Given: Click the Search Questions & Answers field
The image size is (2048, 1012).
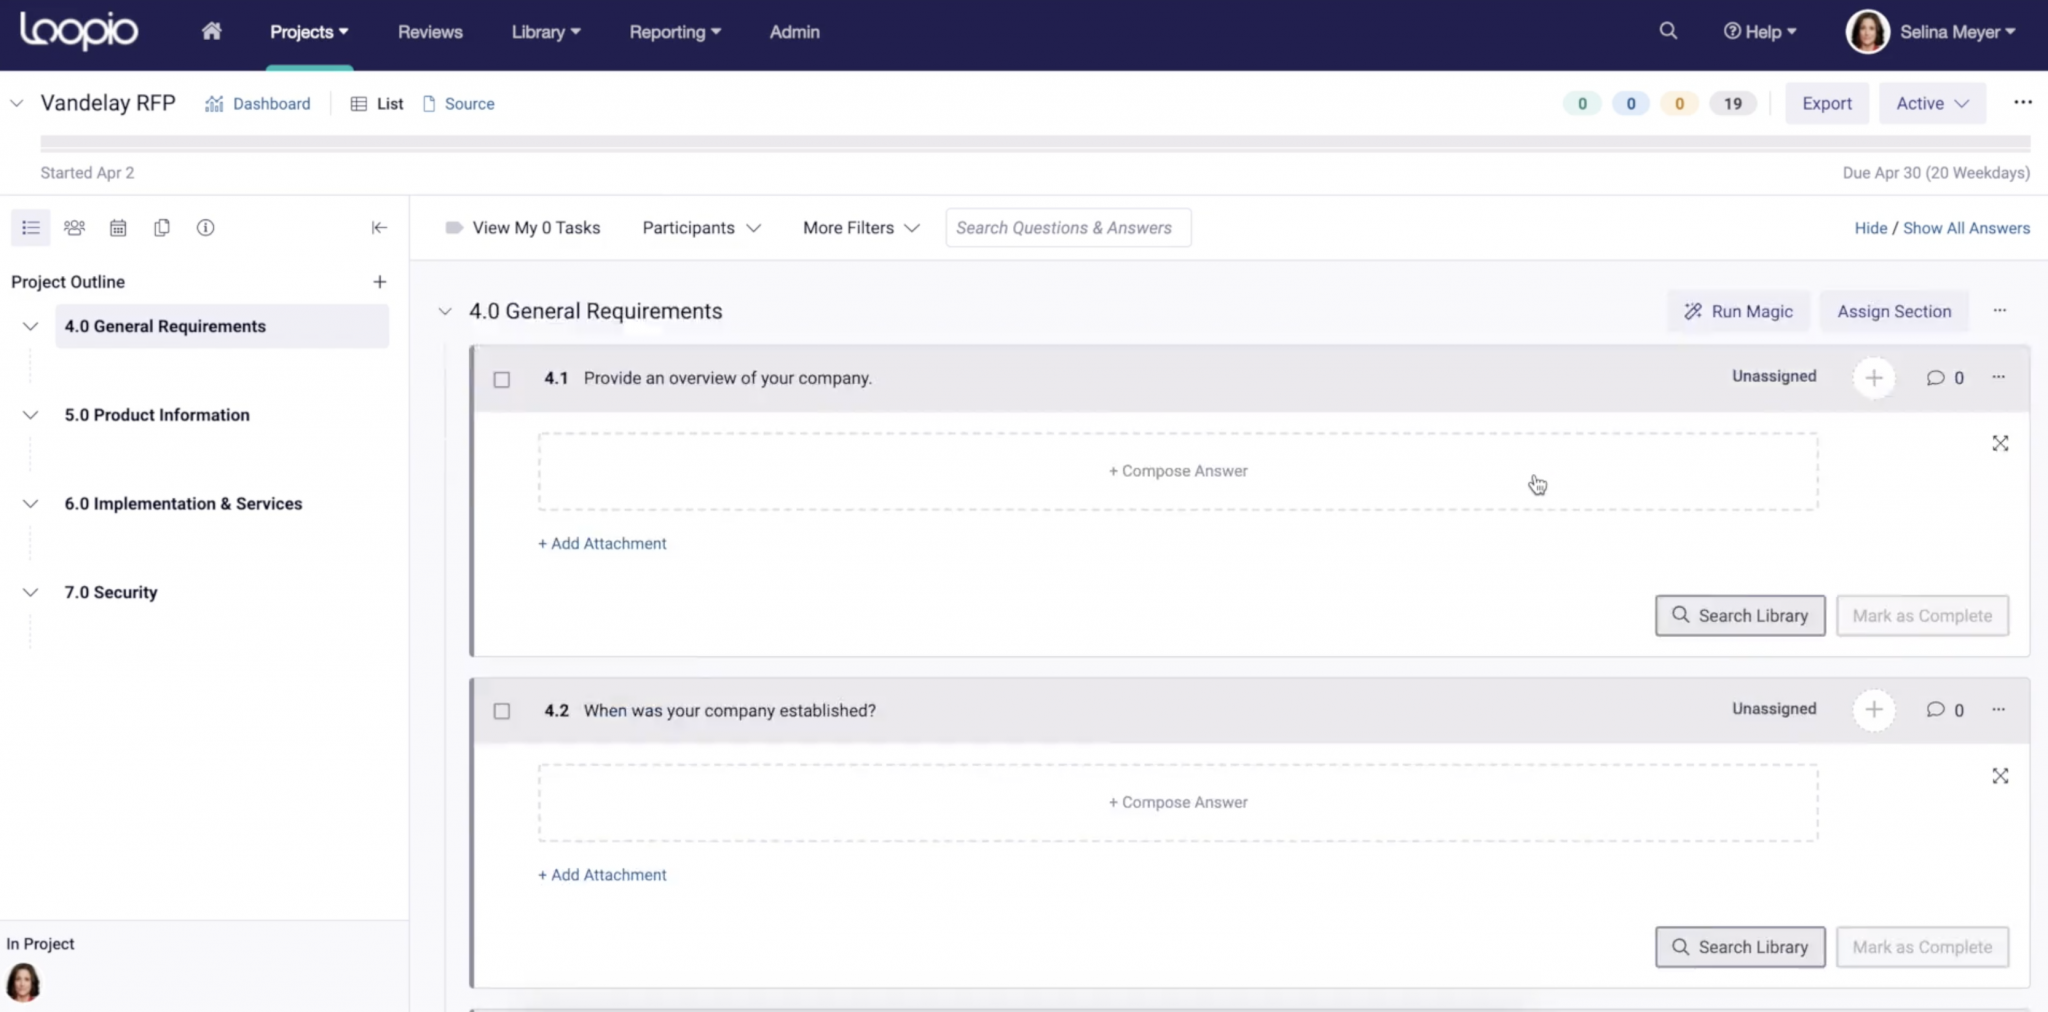Looking at the screenshot, I should click(1067, 228).
